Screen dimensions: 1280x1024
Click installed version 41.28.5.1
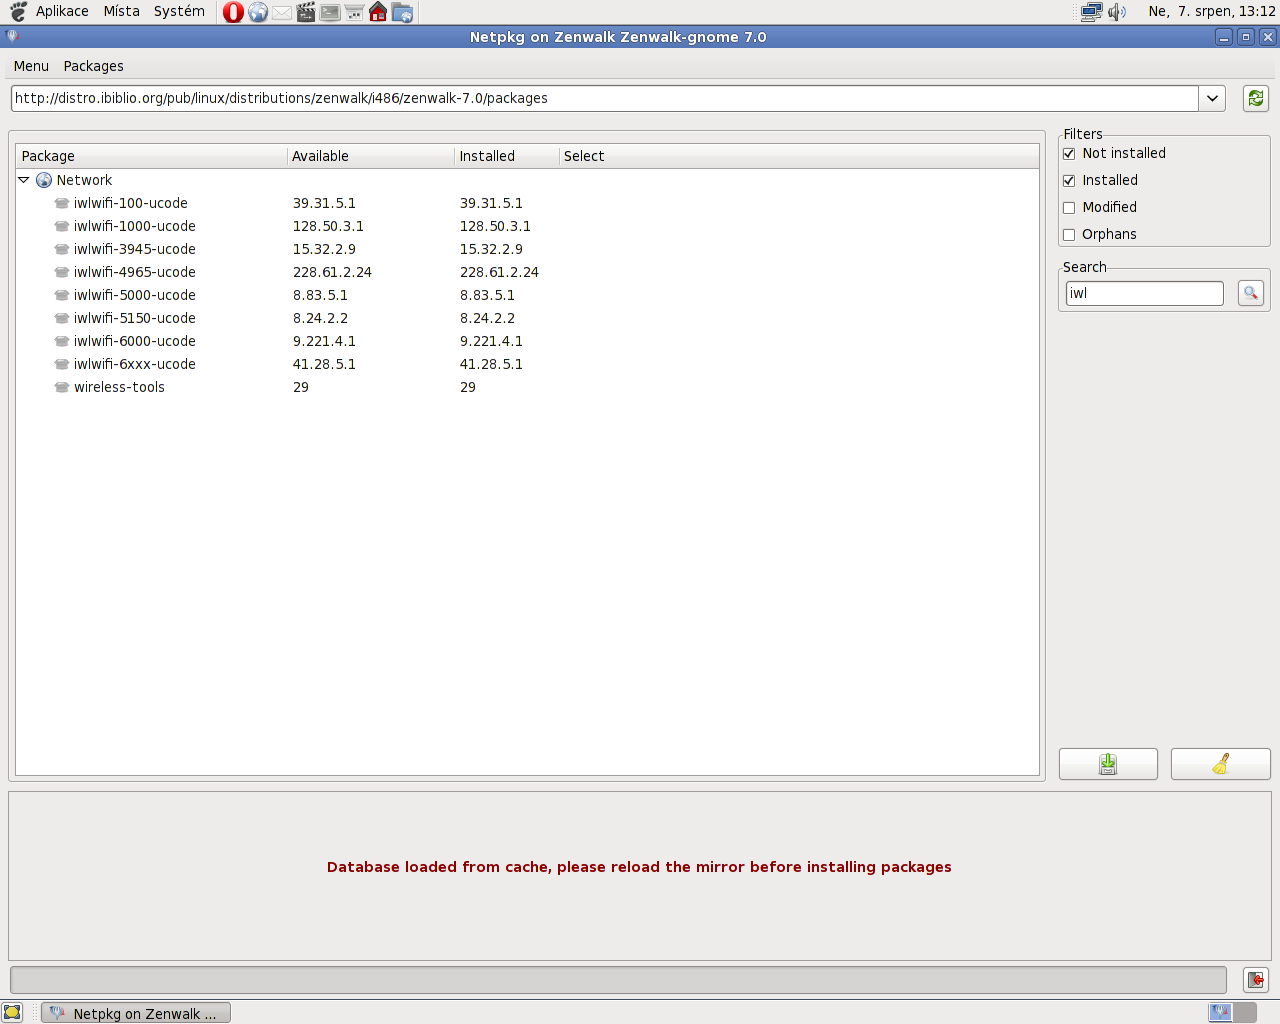point(491,364)
